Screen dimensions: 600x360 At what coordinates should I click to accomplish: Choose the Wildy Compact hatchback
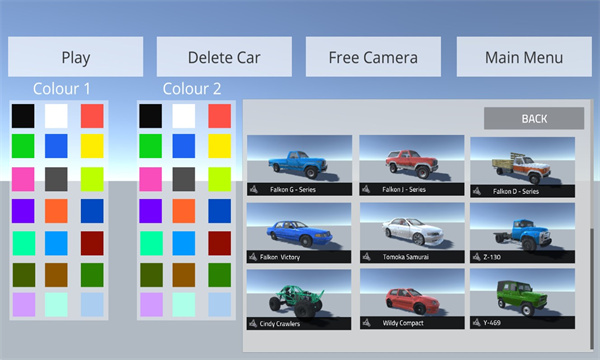[412, 299]
